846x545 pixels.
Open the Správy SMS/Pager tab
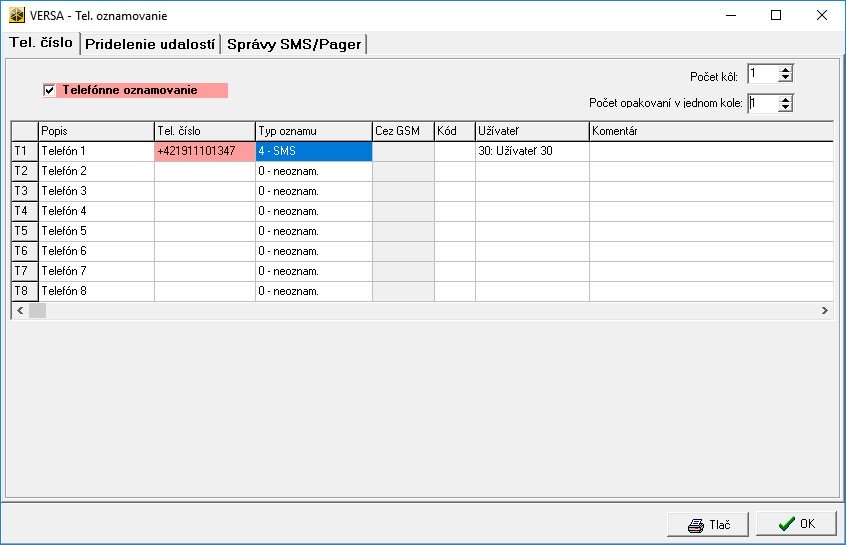point(294,44)
